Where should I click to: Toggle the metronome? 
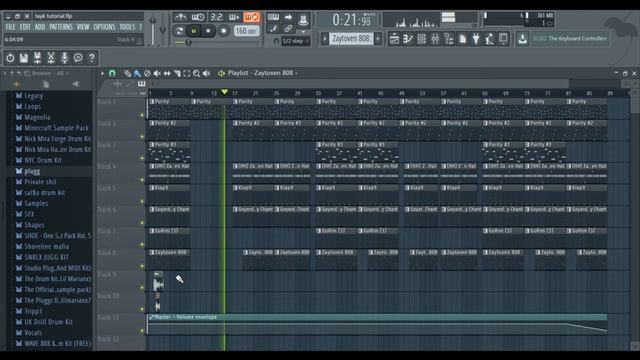point(180,17)
